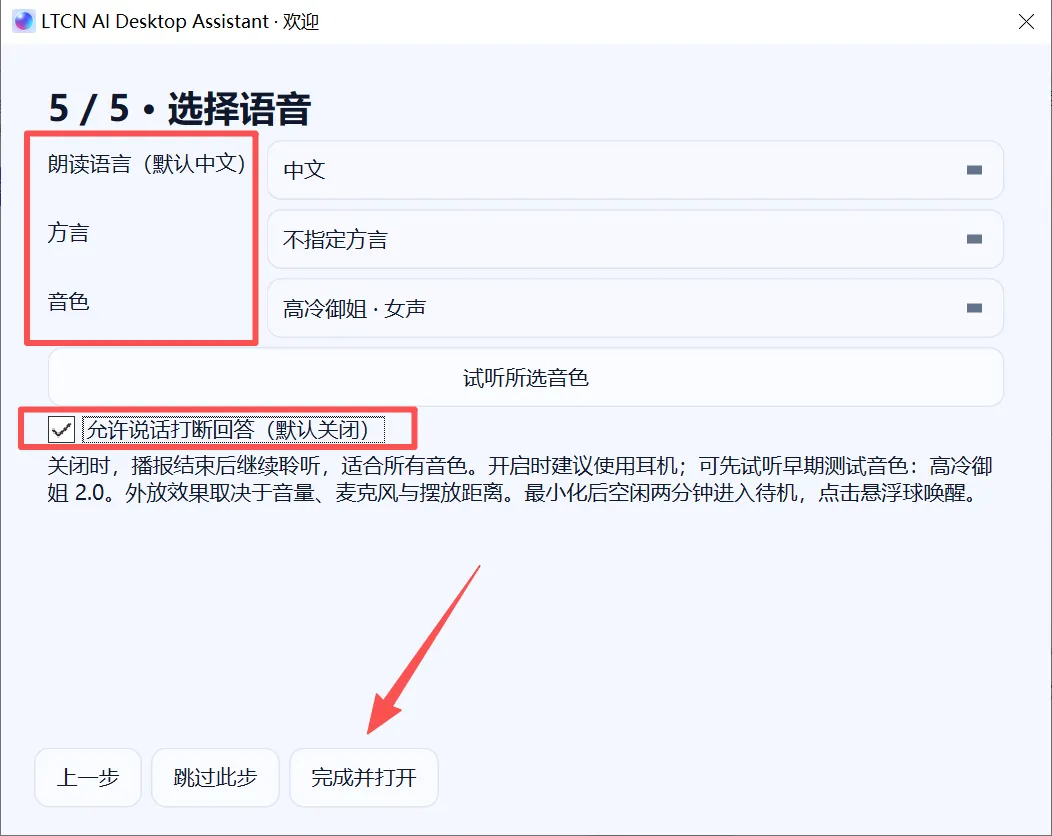
Task: Click the arrow indicator of the 不指定方言 combo box
Action: click(x=974, y=239)
